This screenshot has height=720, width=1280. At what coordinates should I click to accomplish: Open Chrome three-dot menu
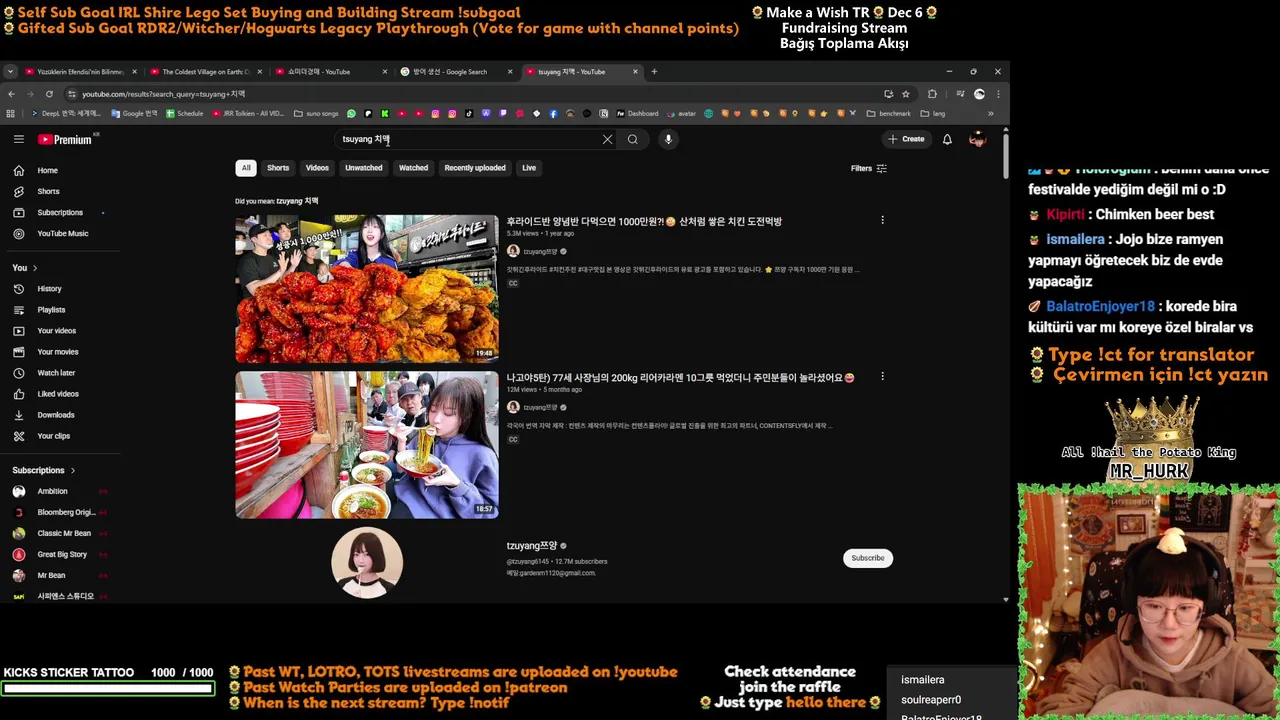click(997, 94)
